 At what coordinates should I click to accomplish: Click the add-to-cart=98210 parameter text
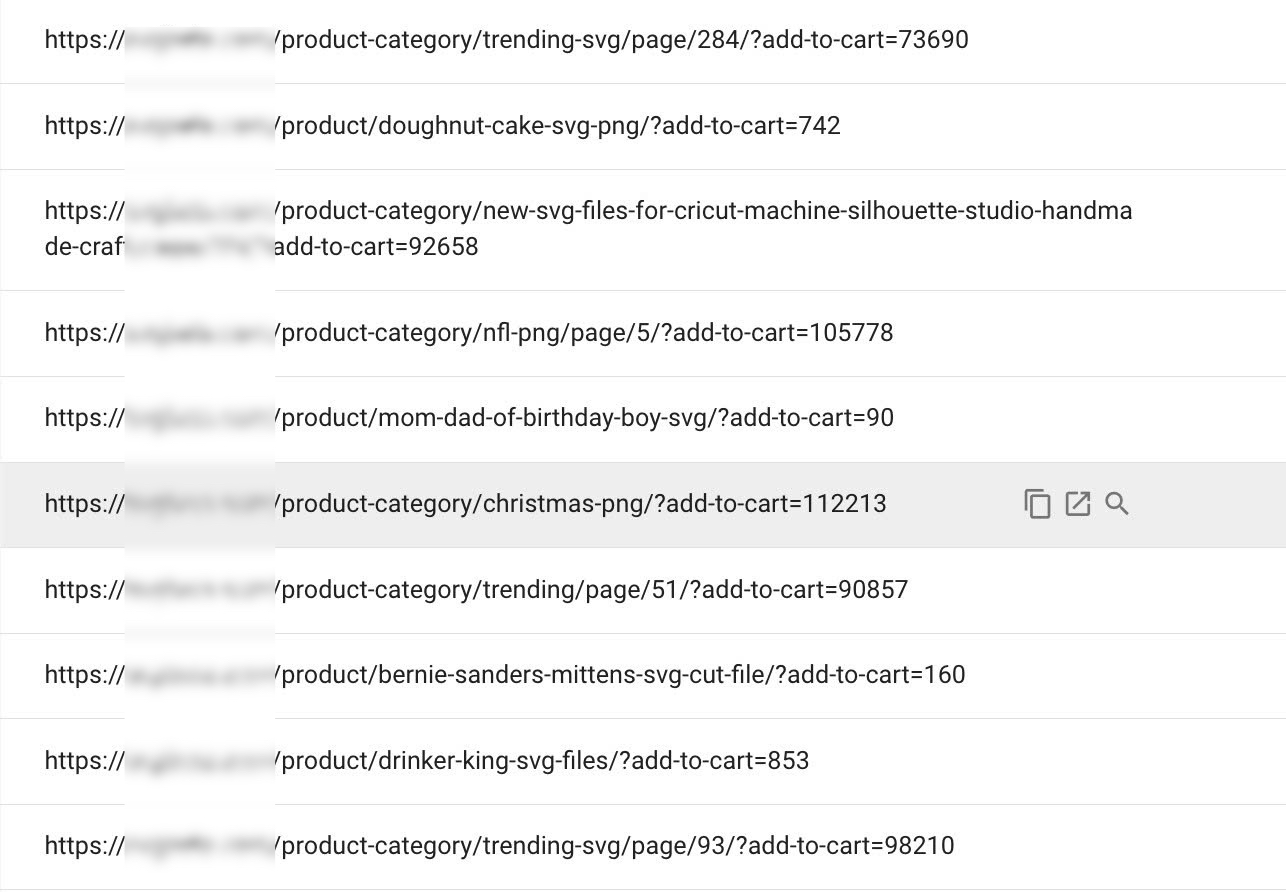(850, 847)
